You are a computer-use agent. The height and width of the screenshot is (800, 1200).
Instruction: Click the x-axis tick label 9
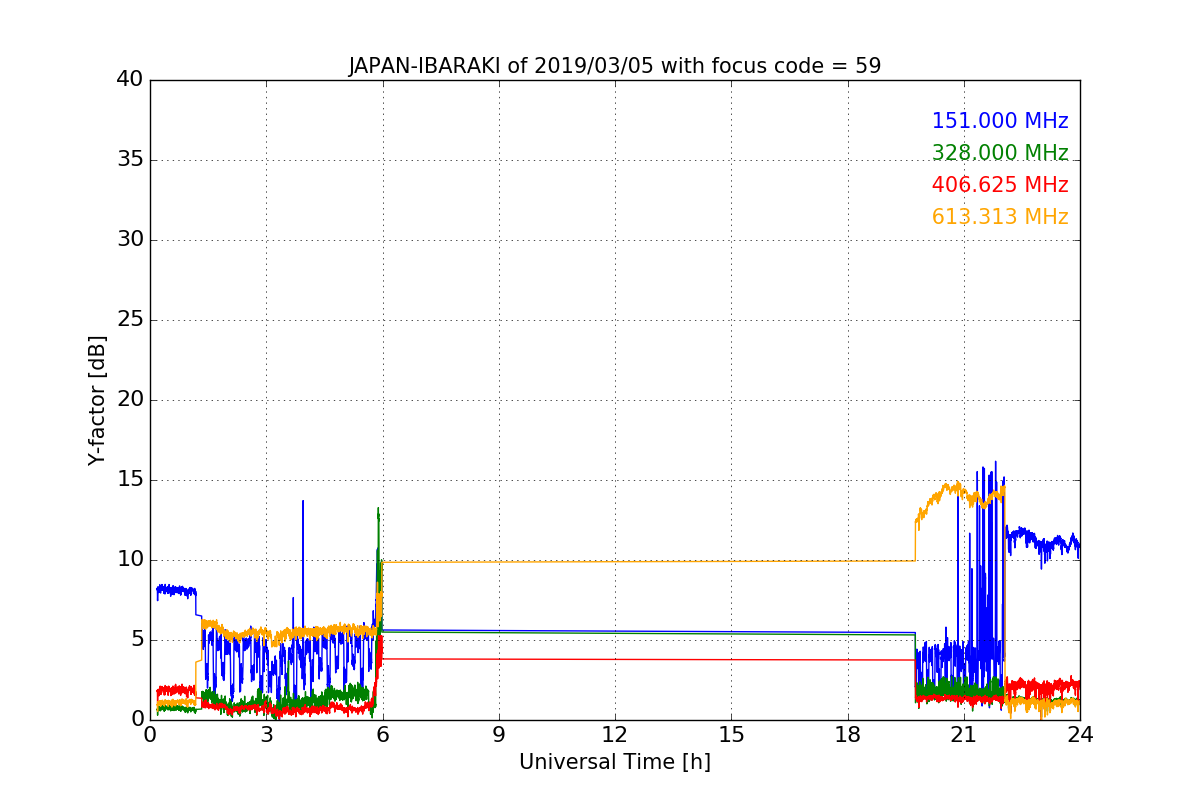pos(499,735)
